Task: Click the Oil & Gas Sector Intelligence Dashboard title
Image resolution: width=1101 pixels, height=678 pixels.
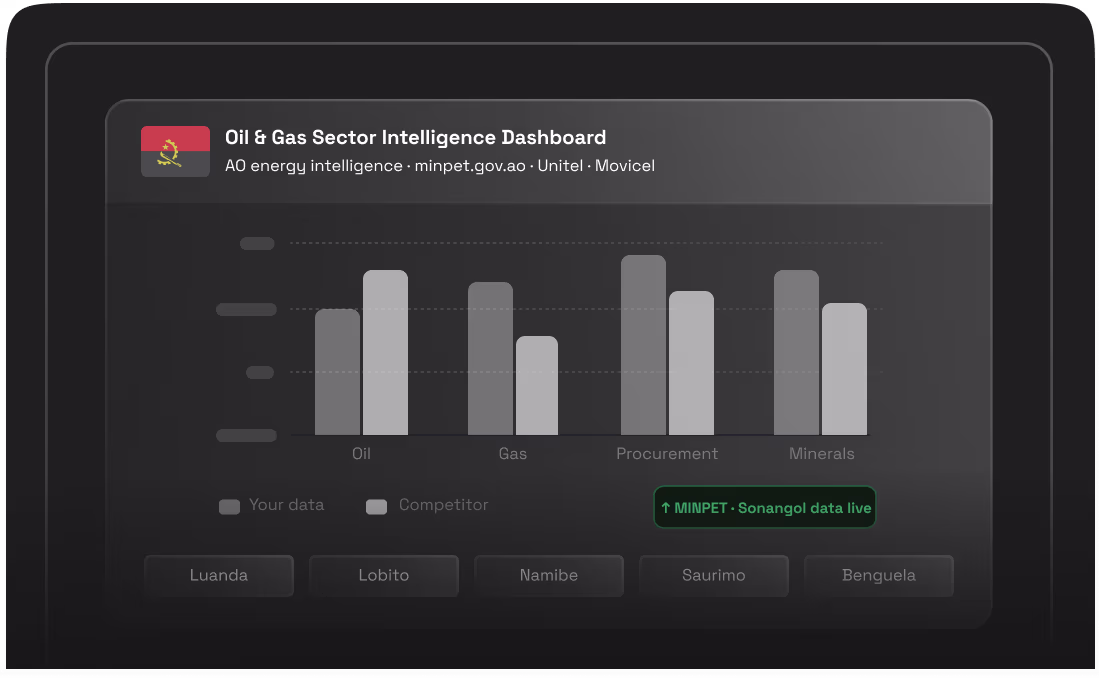Action: coord(415,138)
